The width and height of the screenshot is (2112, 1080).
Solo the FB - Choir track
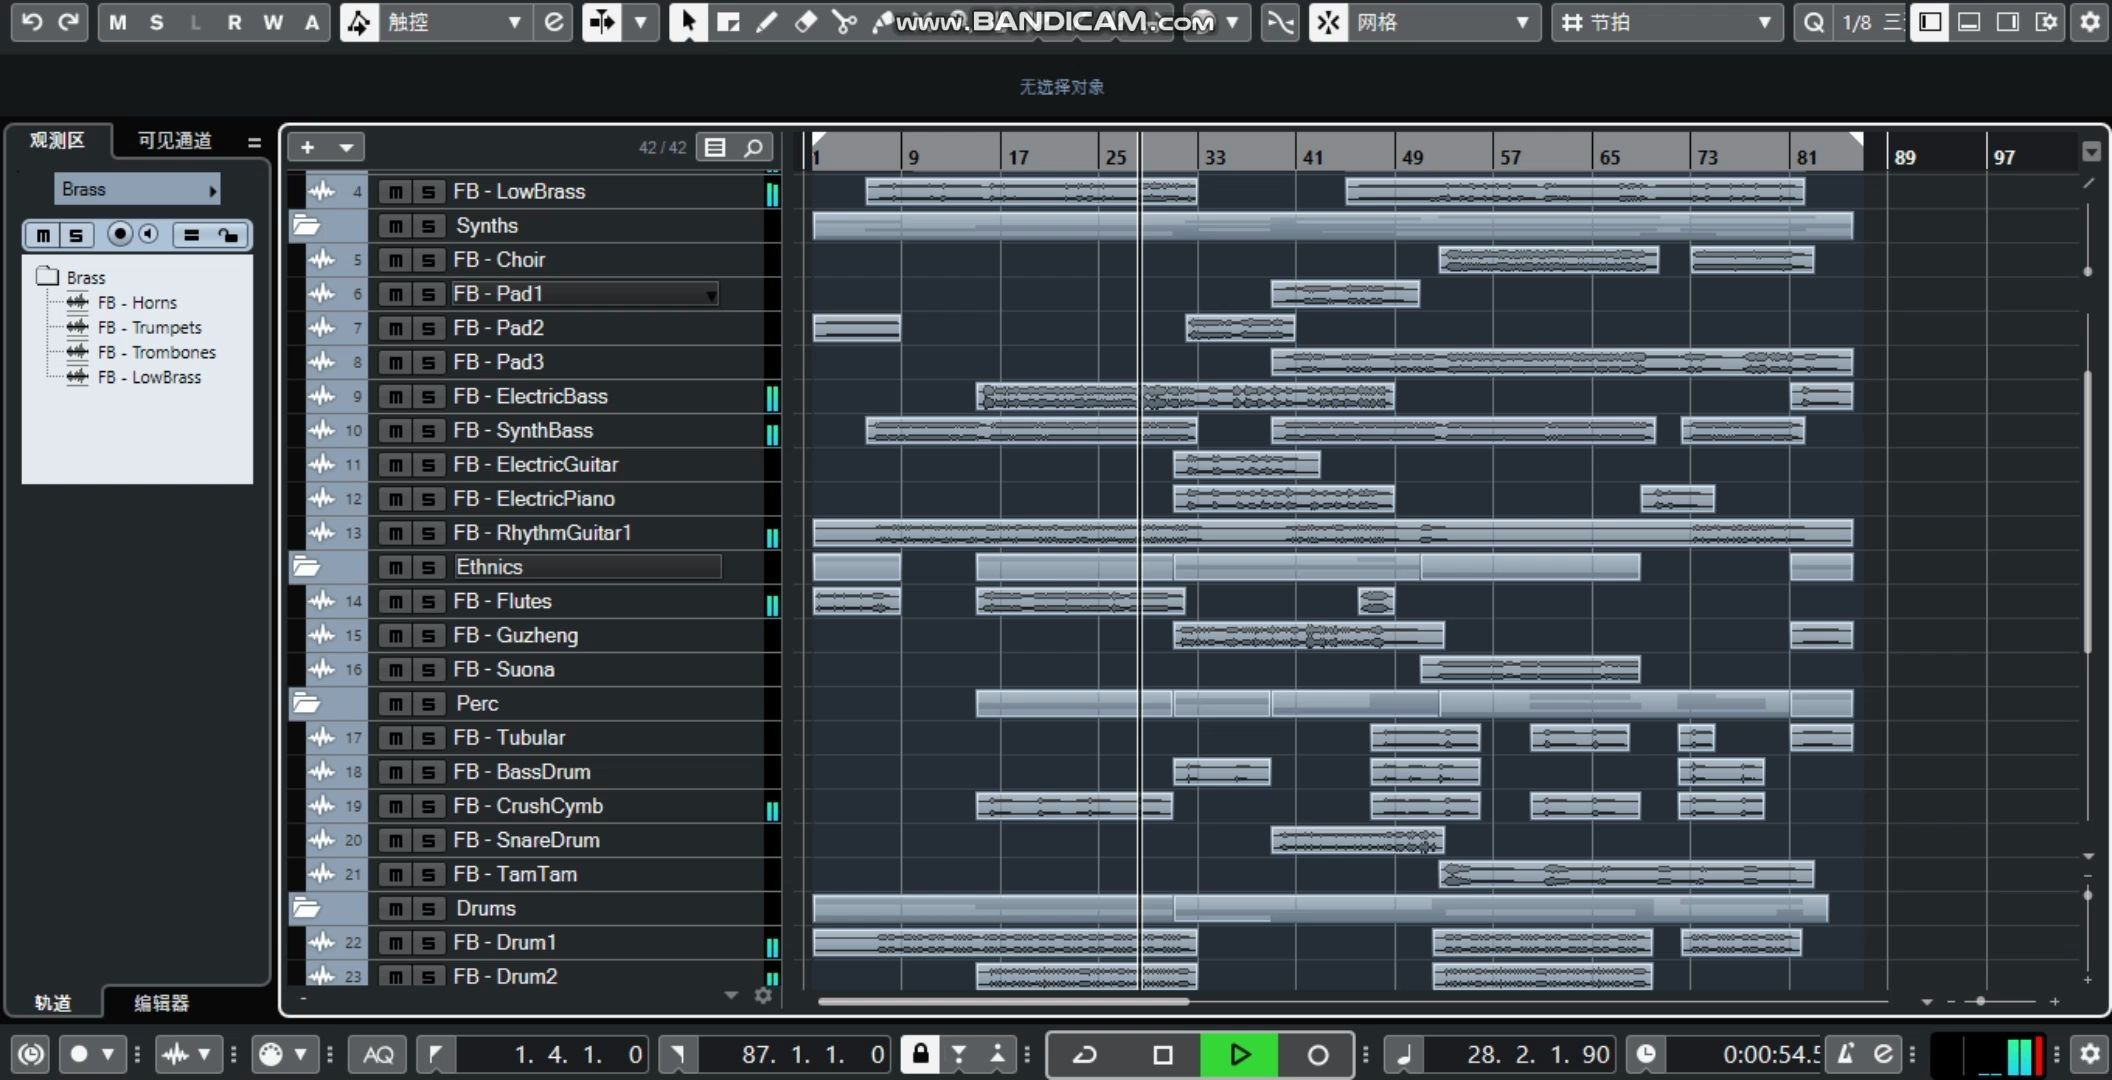click(428, 260)
